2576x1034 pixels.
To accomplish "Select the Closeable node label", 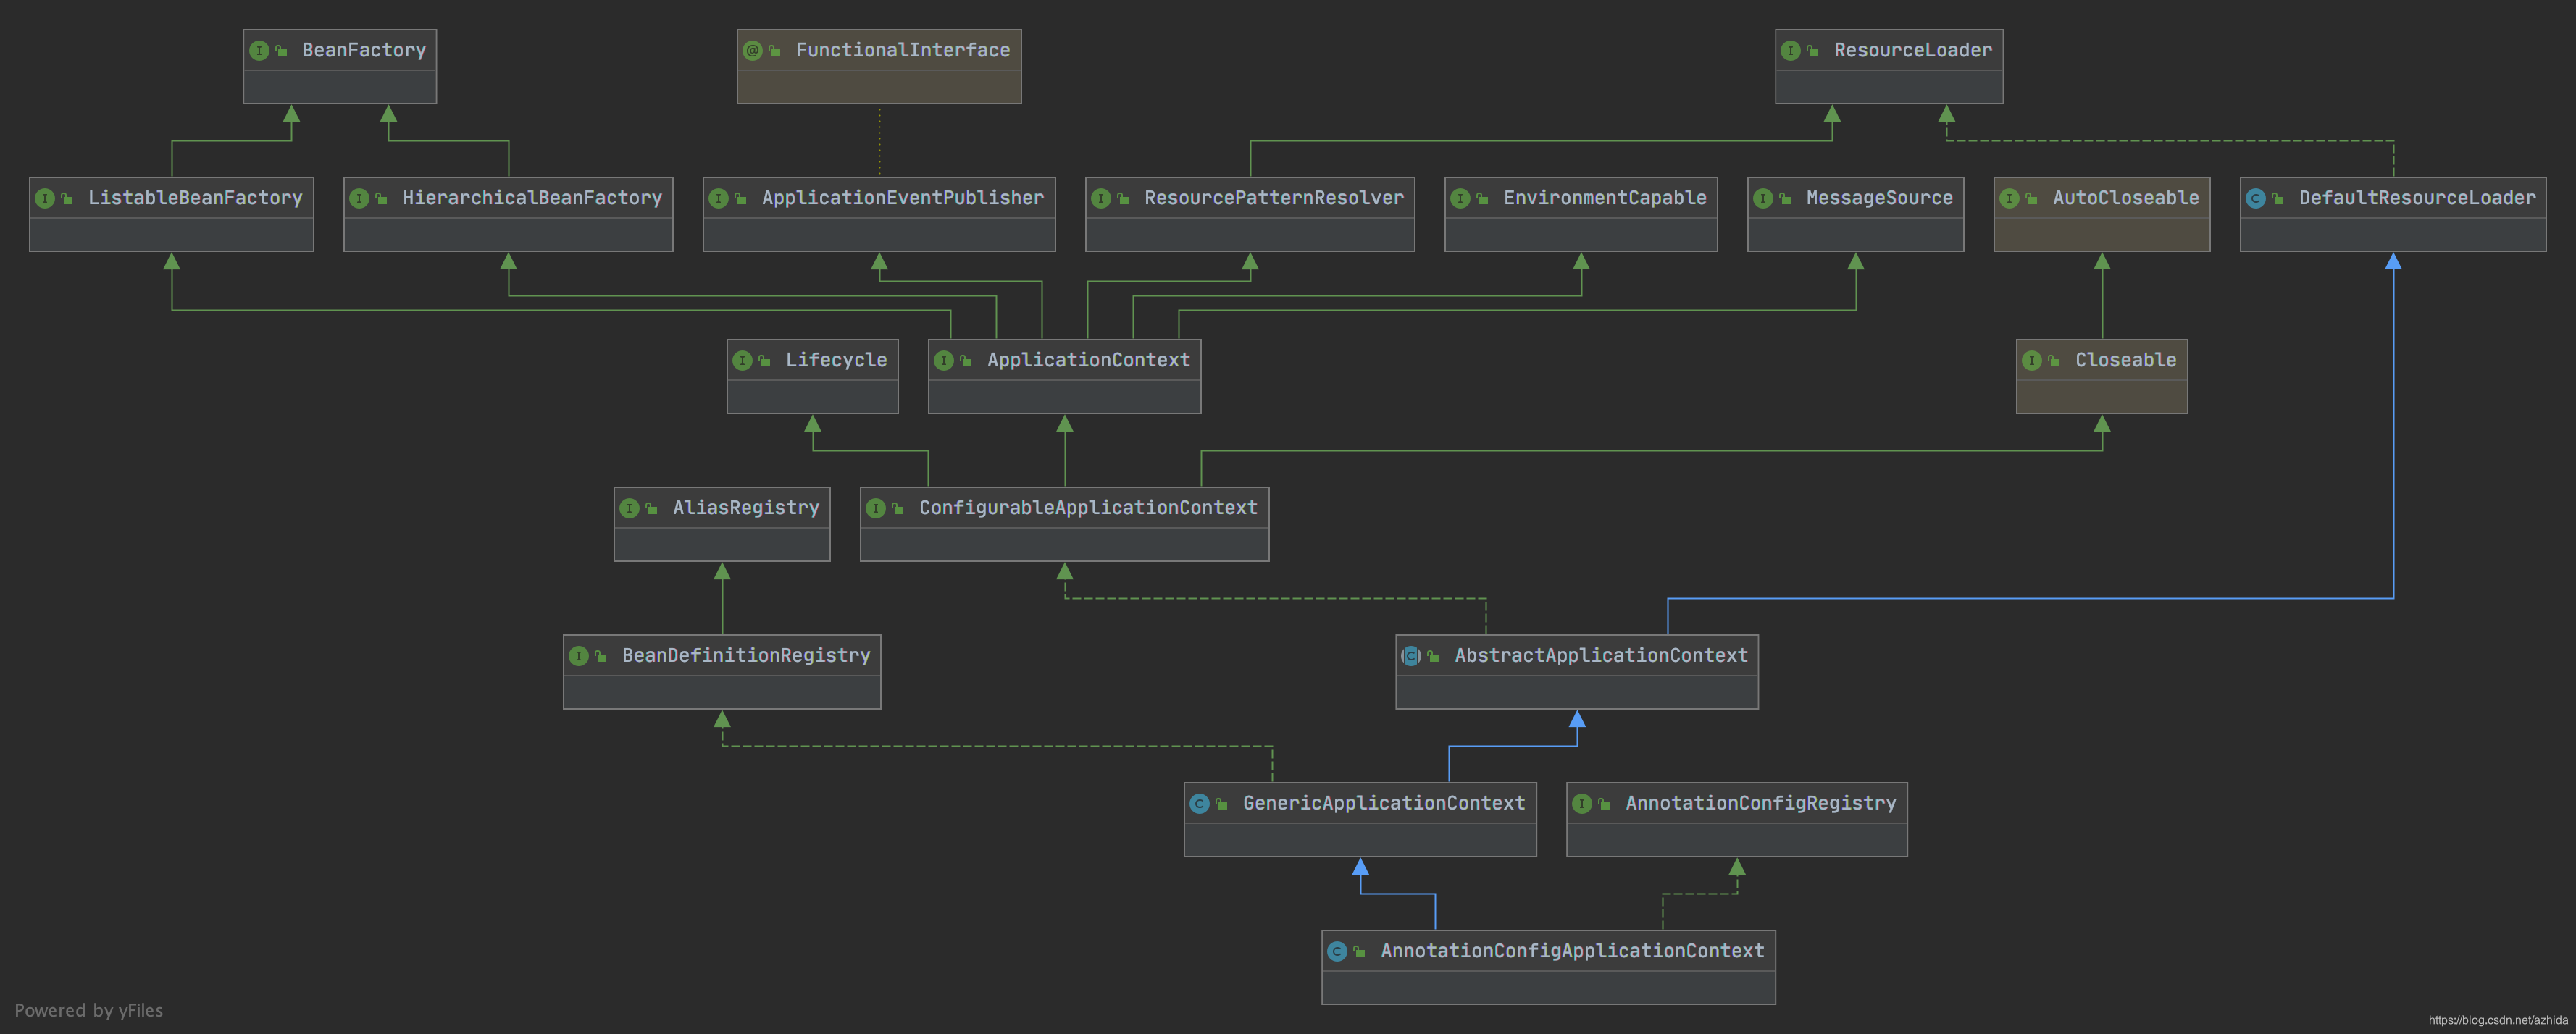I will (x=2126, y=360).
